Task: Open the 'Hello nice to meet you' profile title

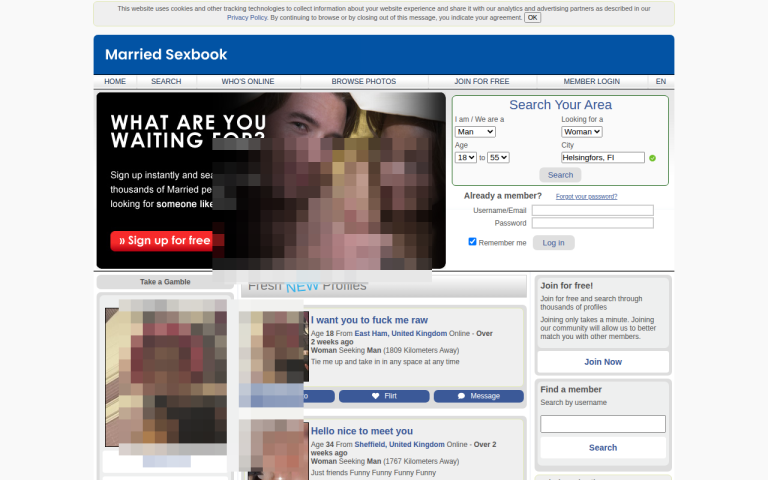Action: 362,431
